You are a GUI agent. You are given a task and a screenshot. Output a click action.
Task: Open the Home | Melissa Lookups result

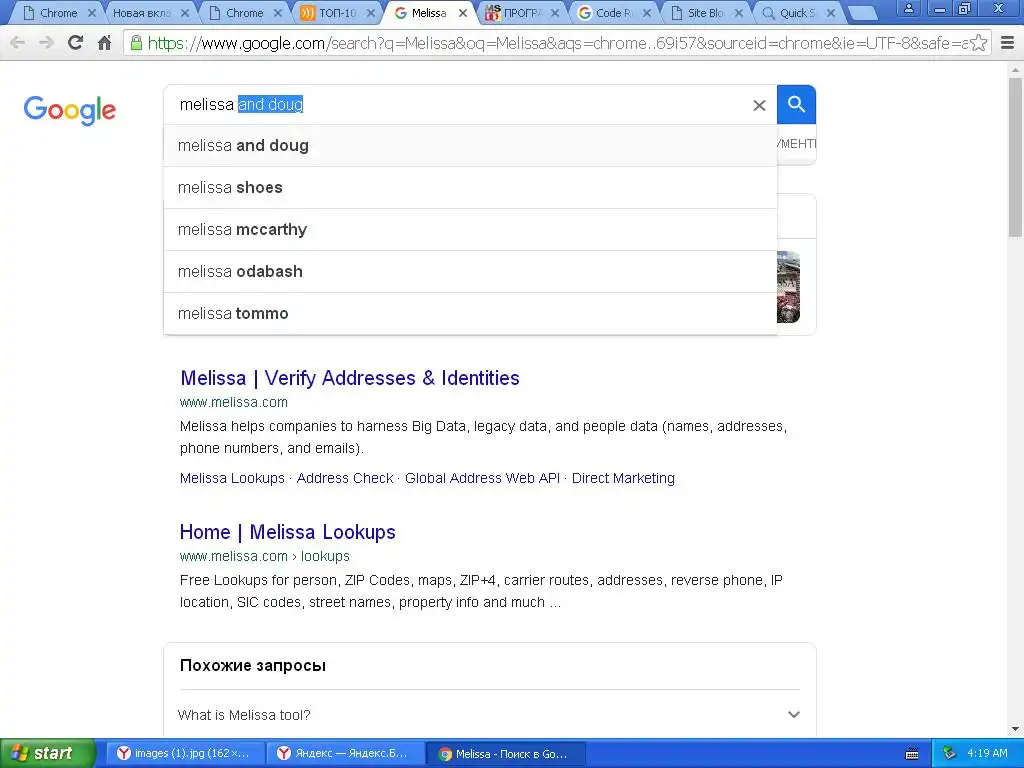pos(288,532)
